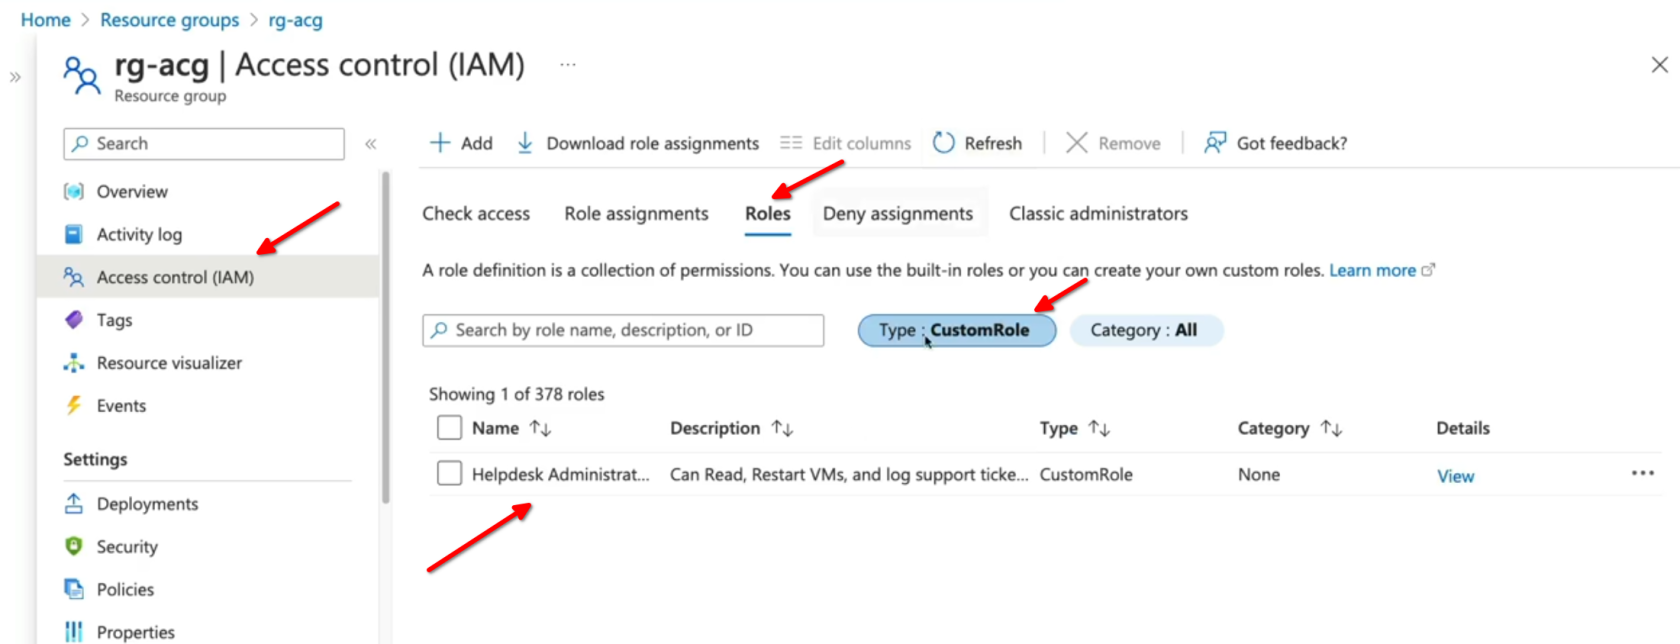The image size is (1680, 644).
Task: Collapse the left navigation menu chevron
Action: coord(371,144)
